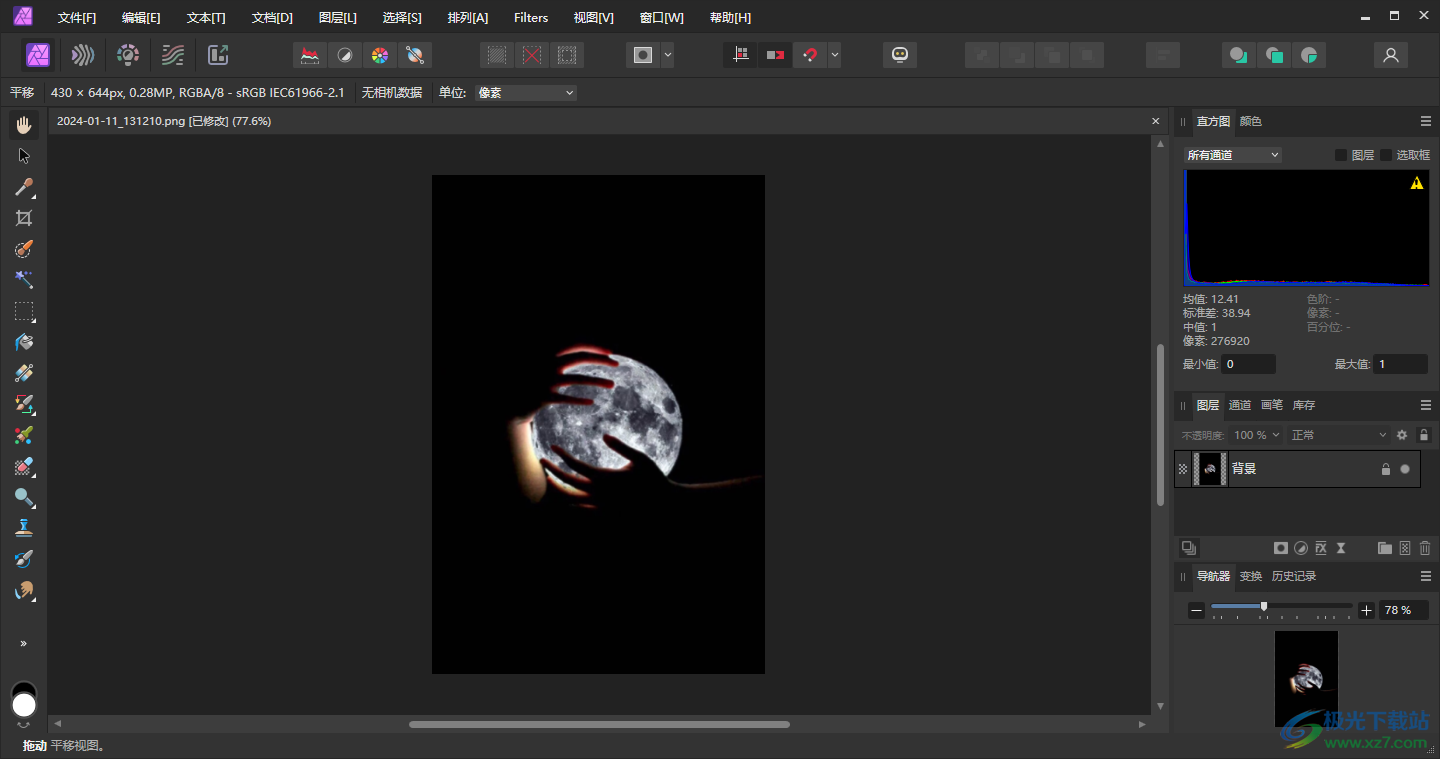The image size is (1440, 759).
Task: Select the Crop tool in the left toolbar
Action: 24,218
